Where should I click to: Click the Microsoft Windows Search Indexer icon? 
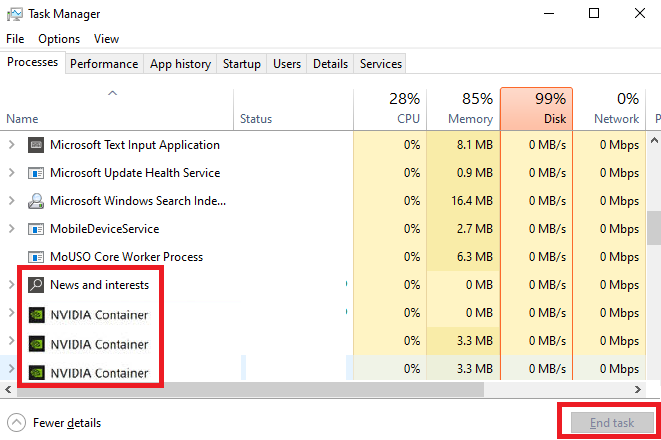click(36, 201)
